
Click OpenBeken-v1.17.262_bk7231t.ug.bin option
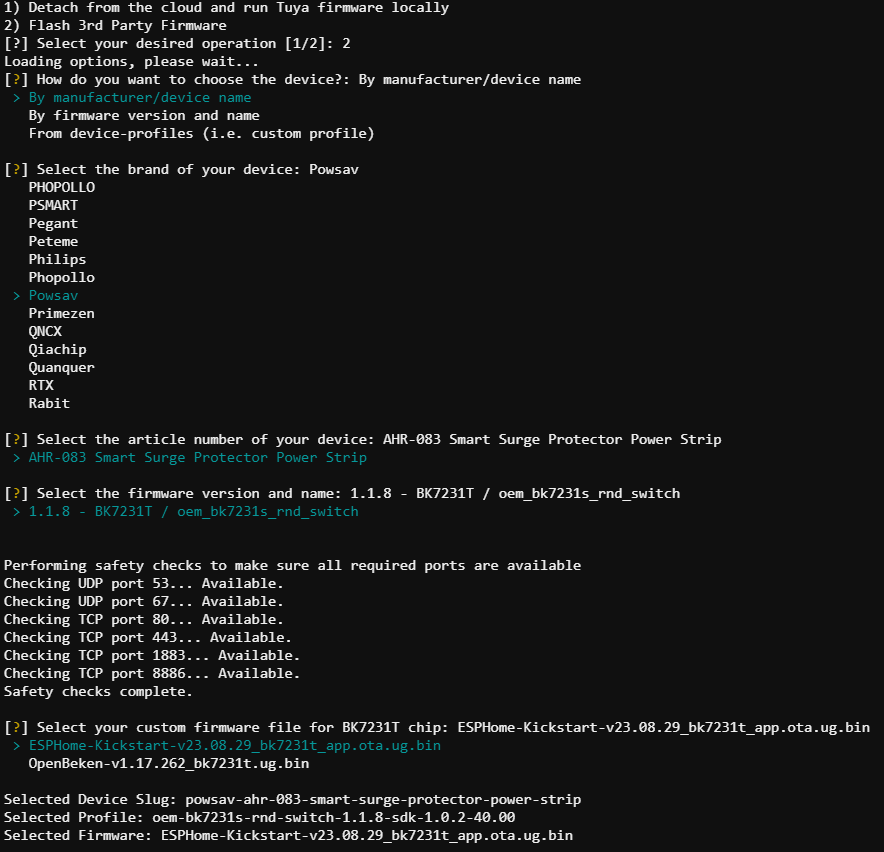tap(169, 763)
